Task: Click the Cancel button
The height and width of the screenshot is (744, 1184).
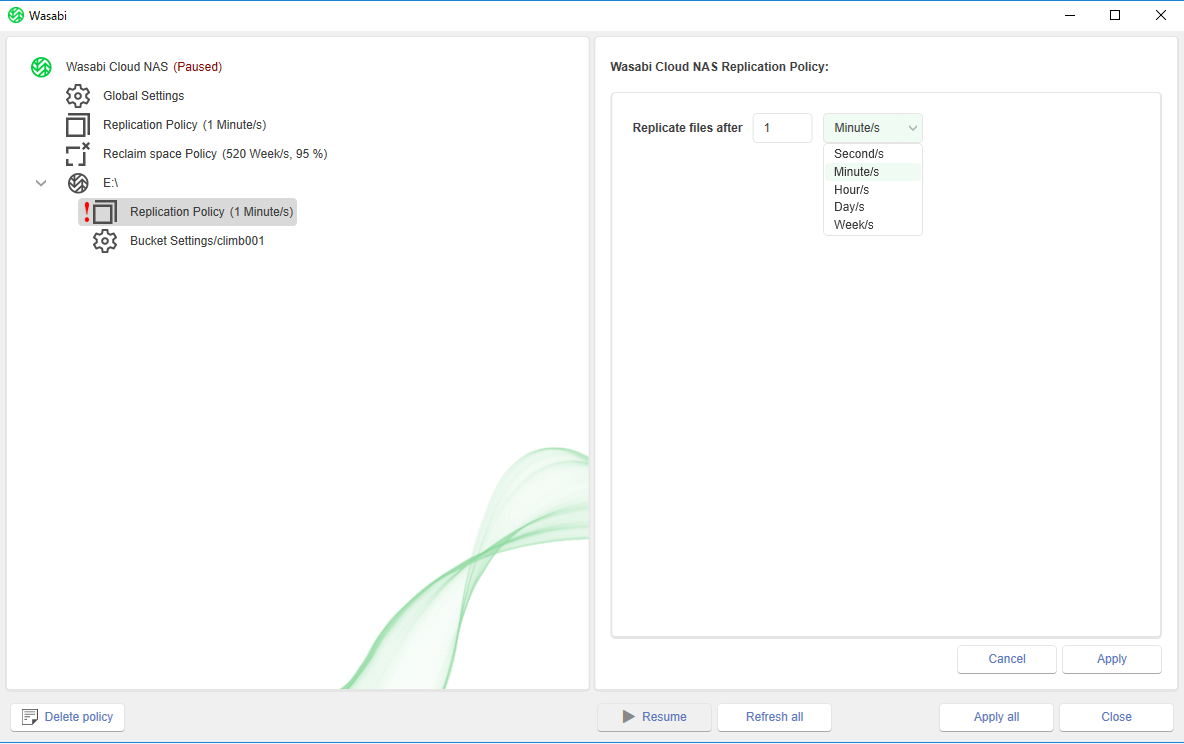Action: coord(1007,659)
